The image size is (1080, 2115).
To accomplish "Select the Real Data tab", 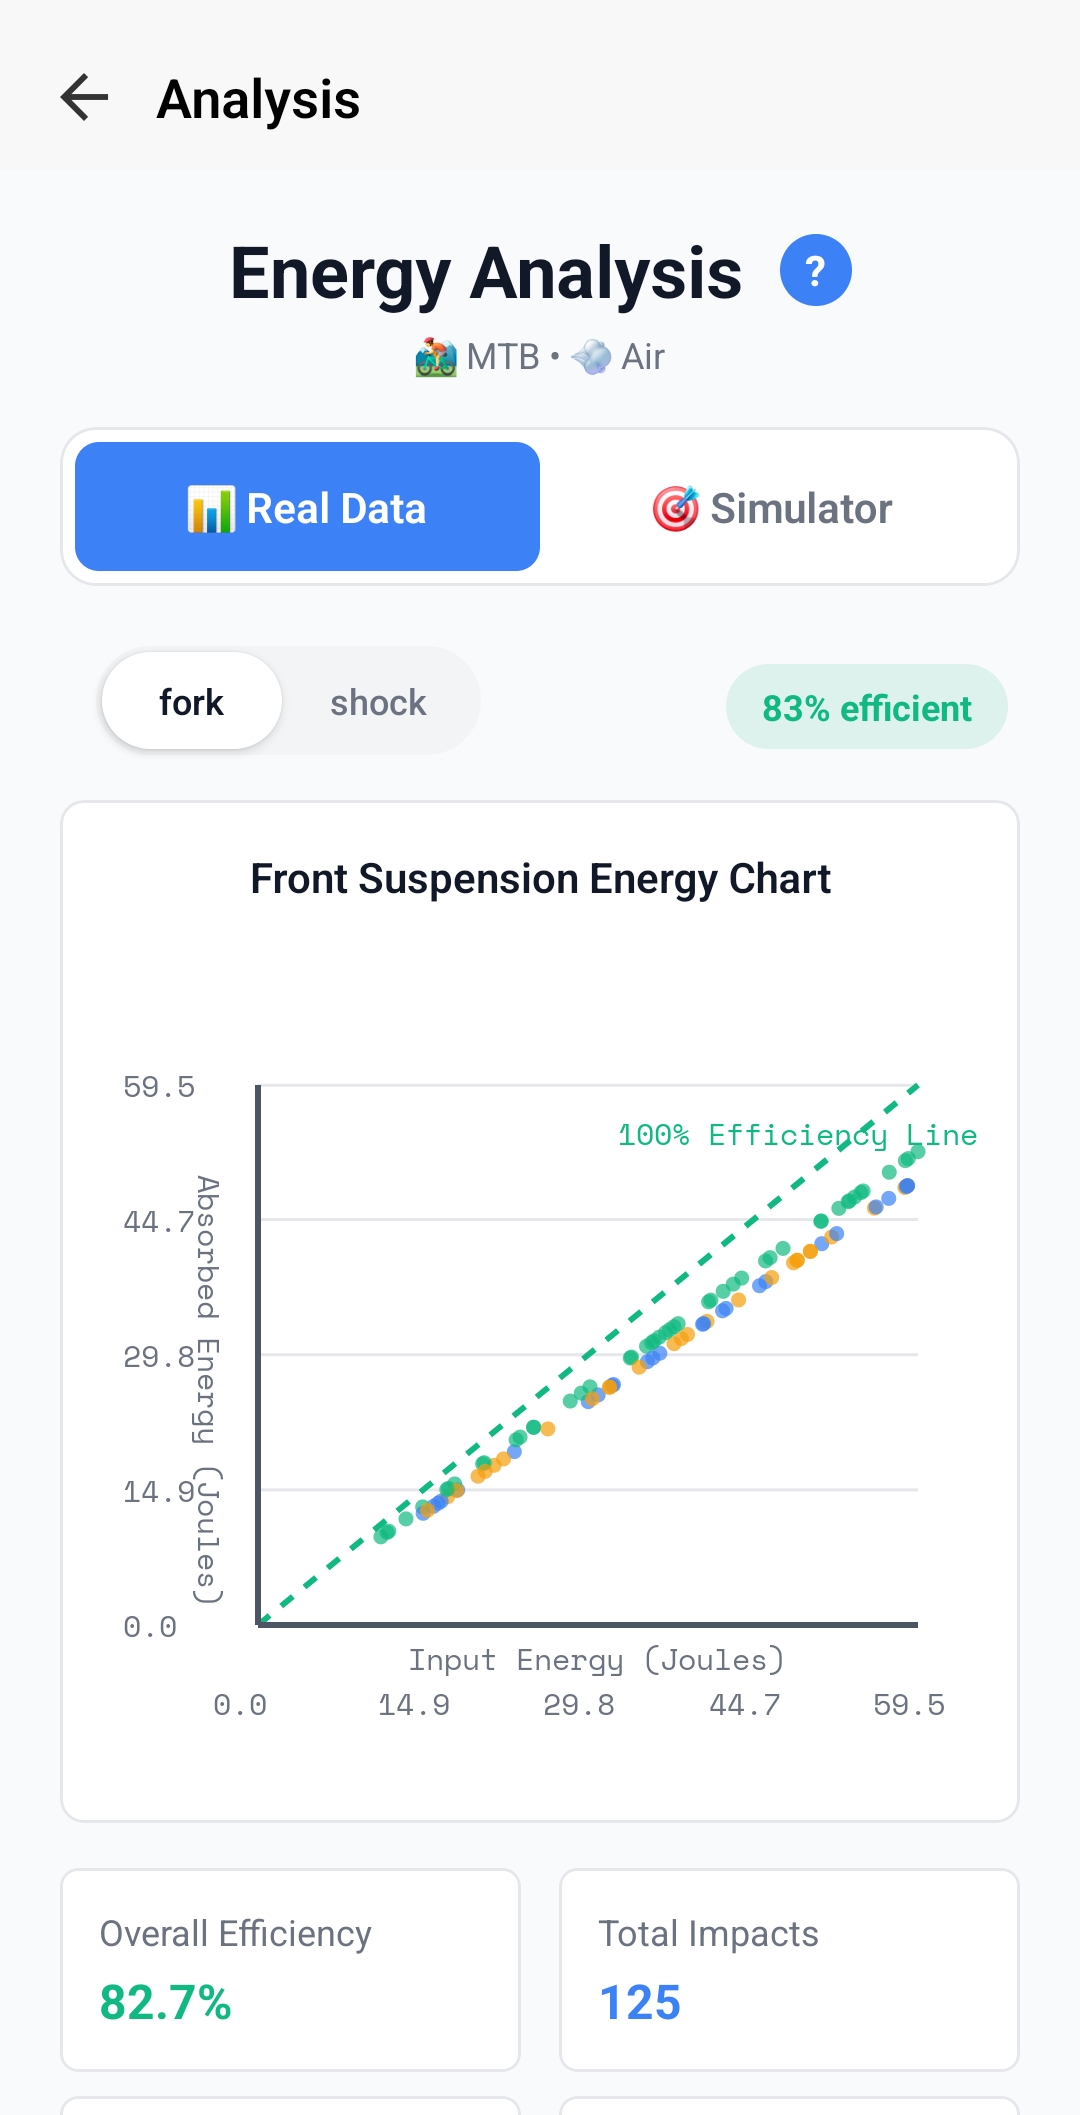I will [306, 507].
